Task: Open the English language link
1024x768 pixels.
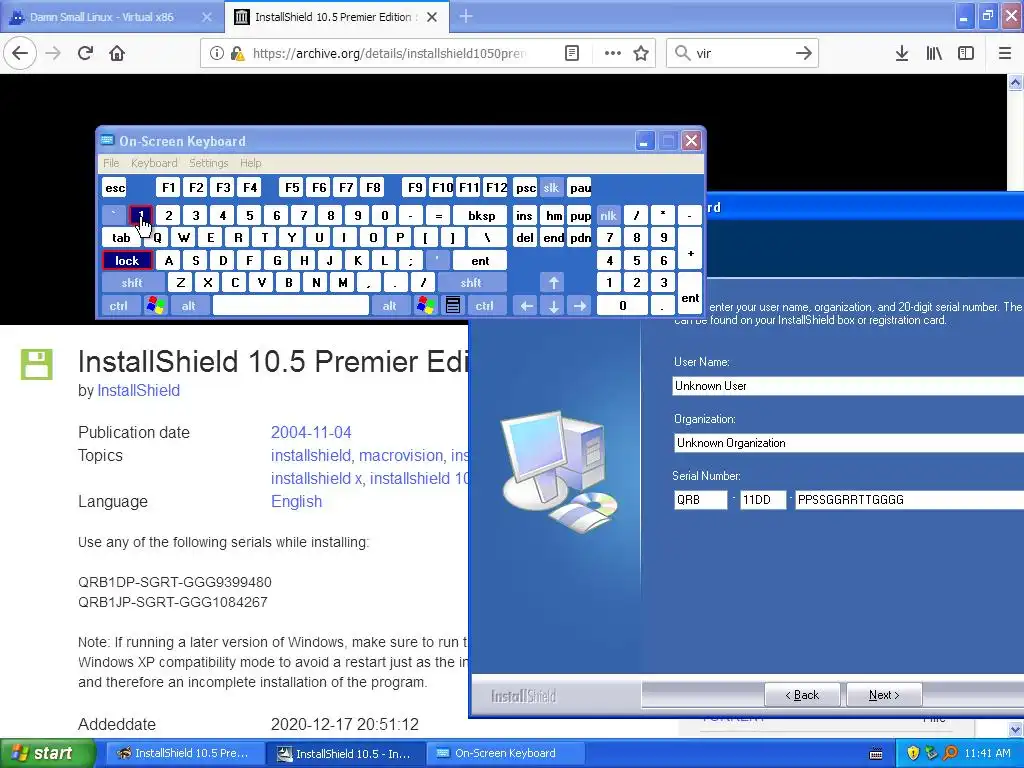Action: click(x=296, y=502)
